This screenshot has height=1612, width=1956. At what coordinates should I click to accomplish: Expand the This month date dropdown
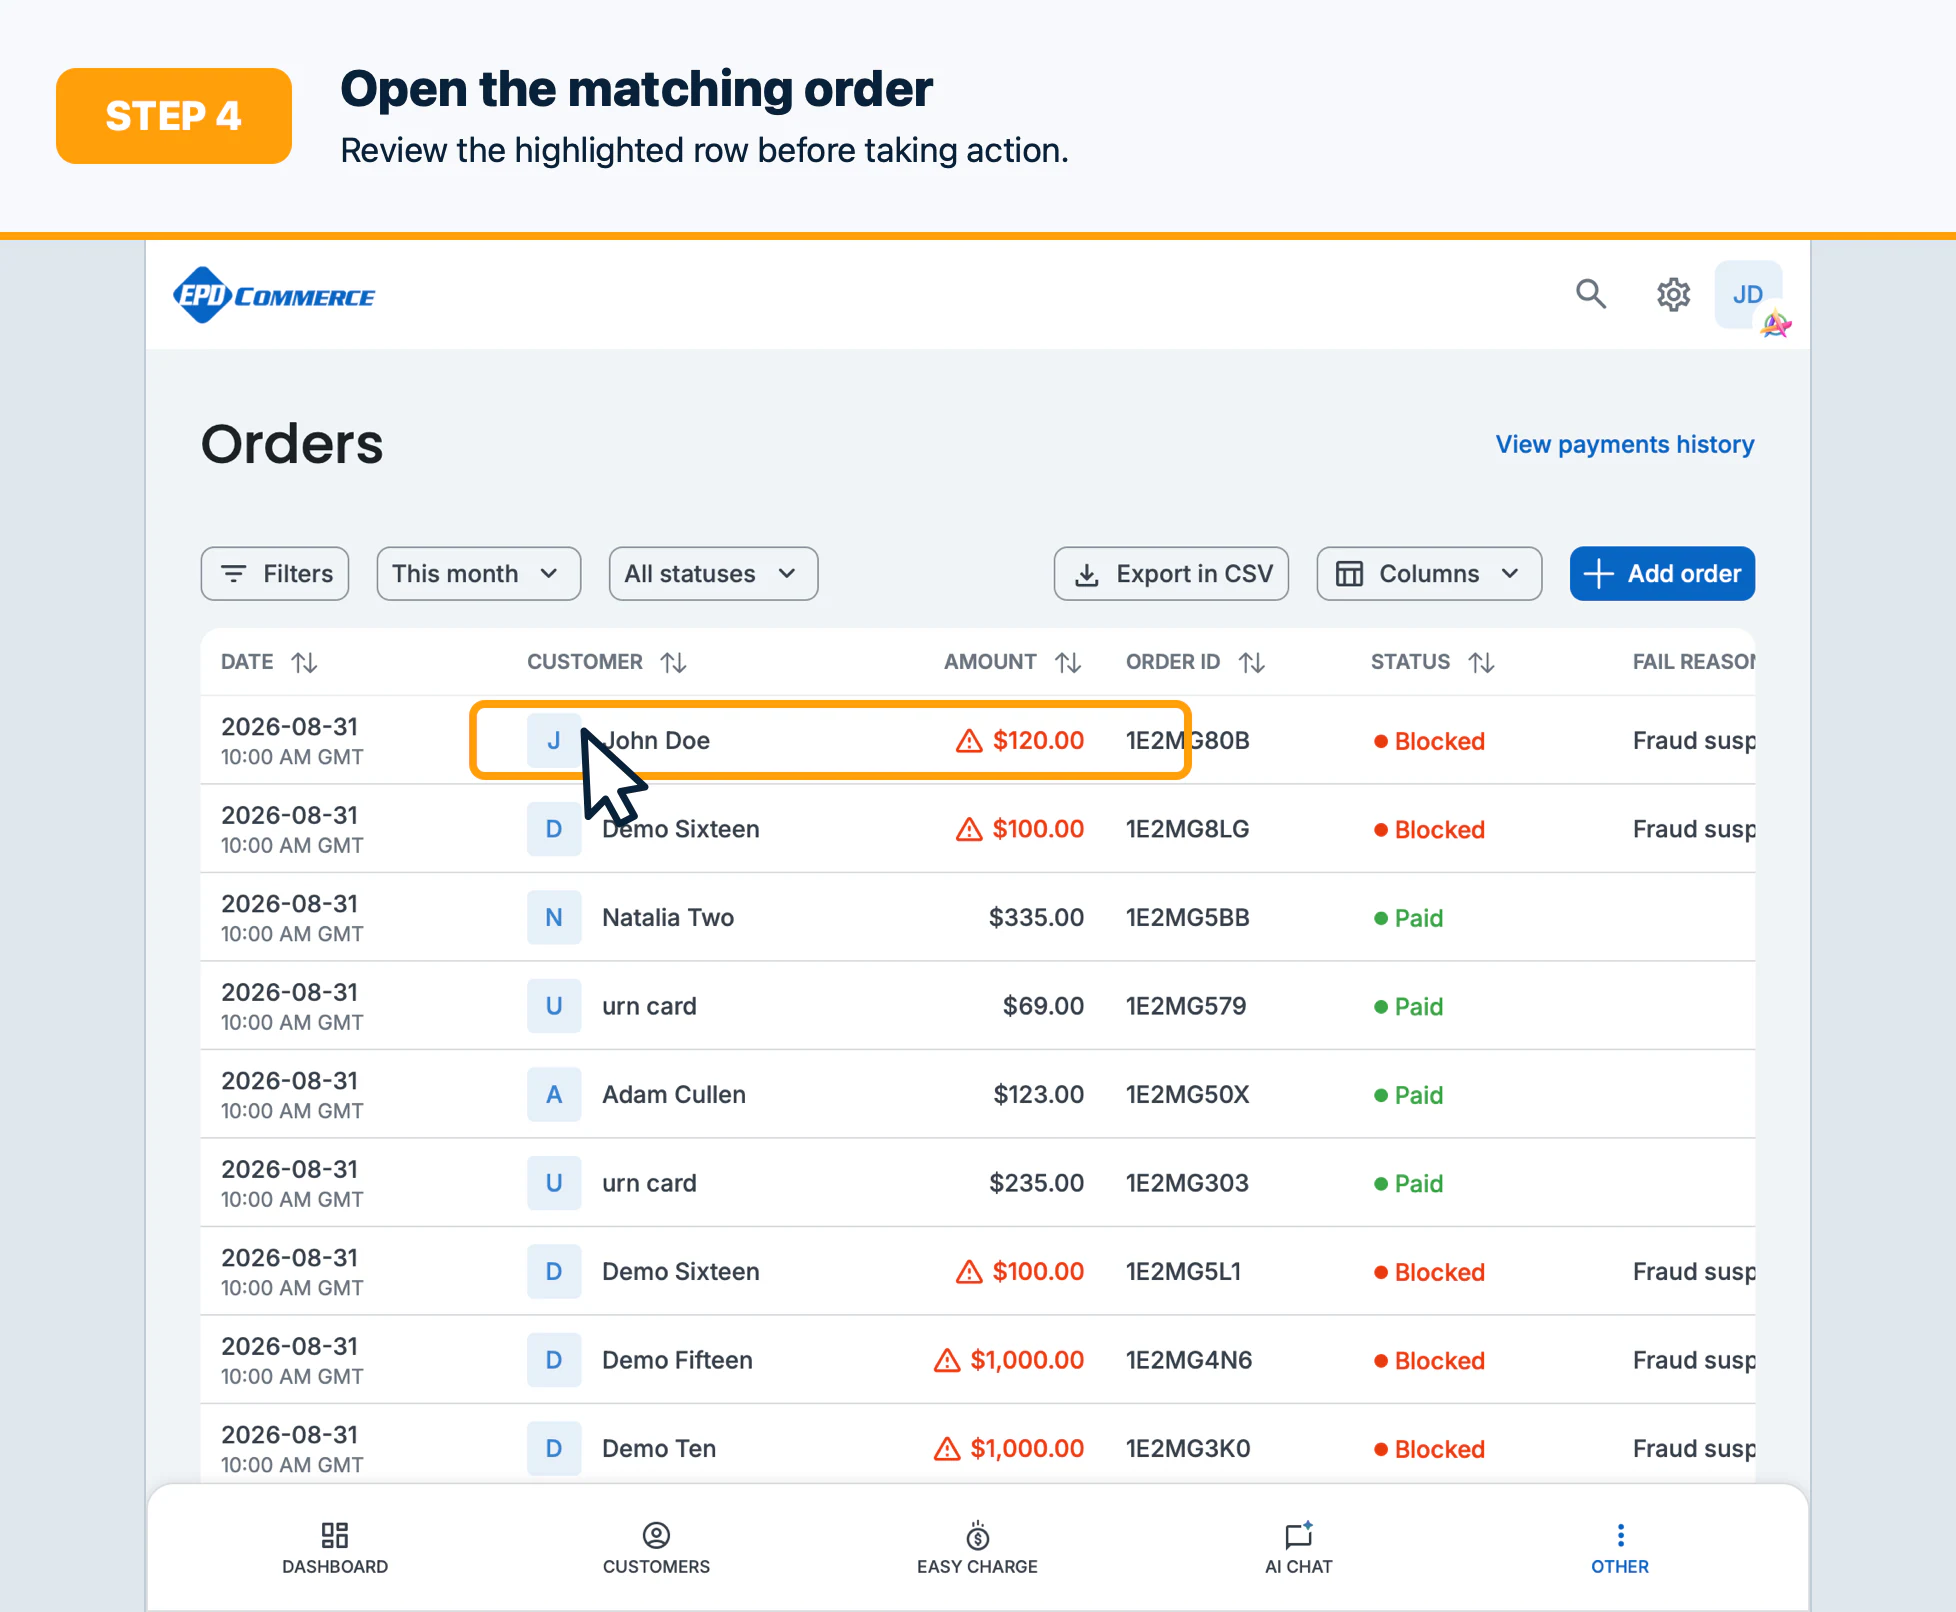[x=478, y=574]
